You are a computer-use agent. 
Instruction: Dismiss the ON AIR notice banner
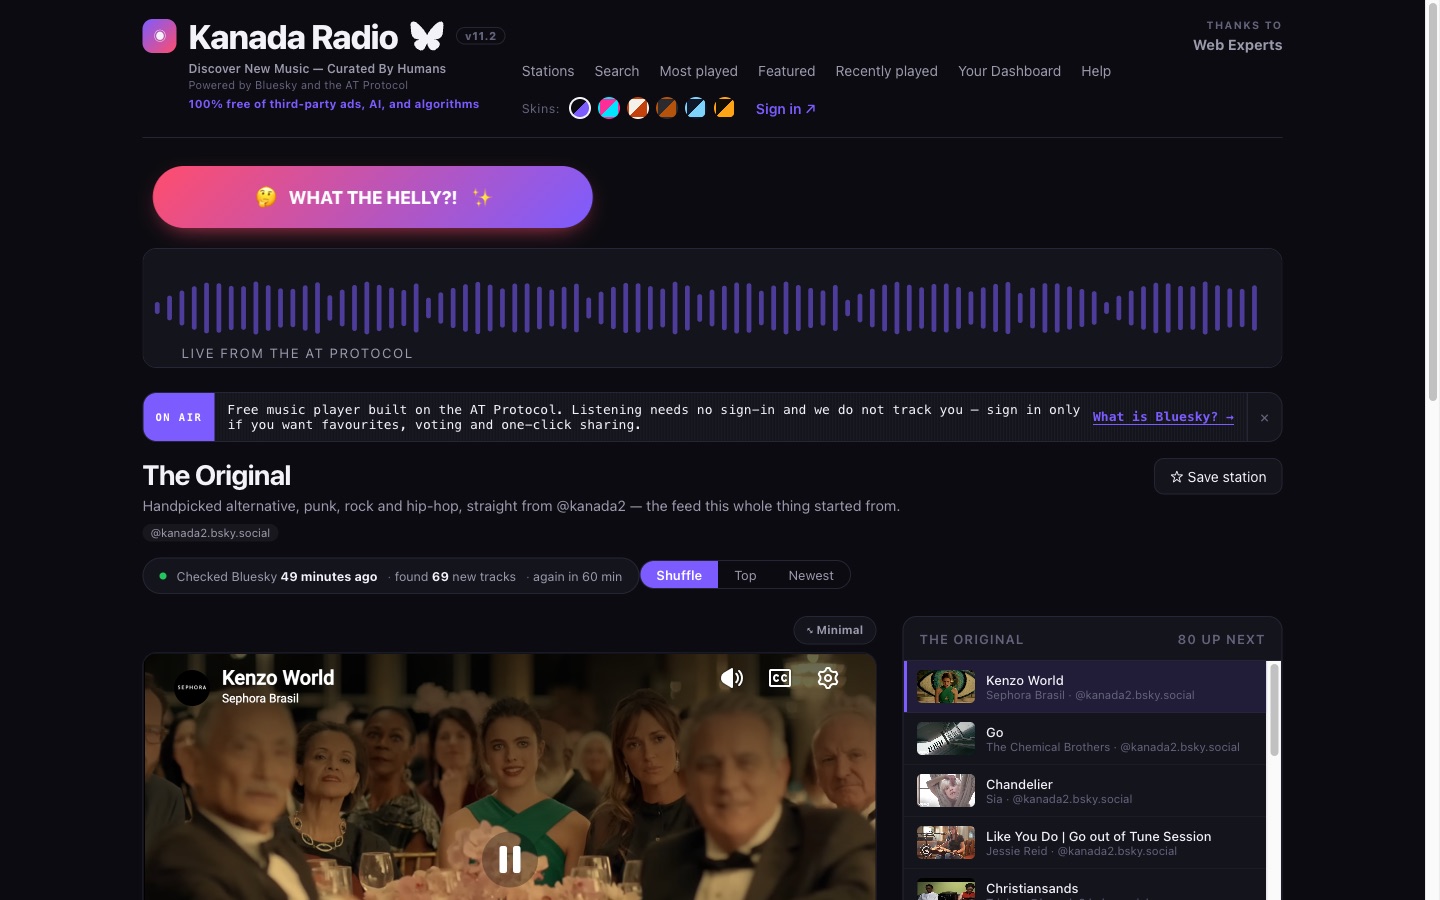click(x=1264, y=418)
